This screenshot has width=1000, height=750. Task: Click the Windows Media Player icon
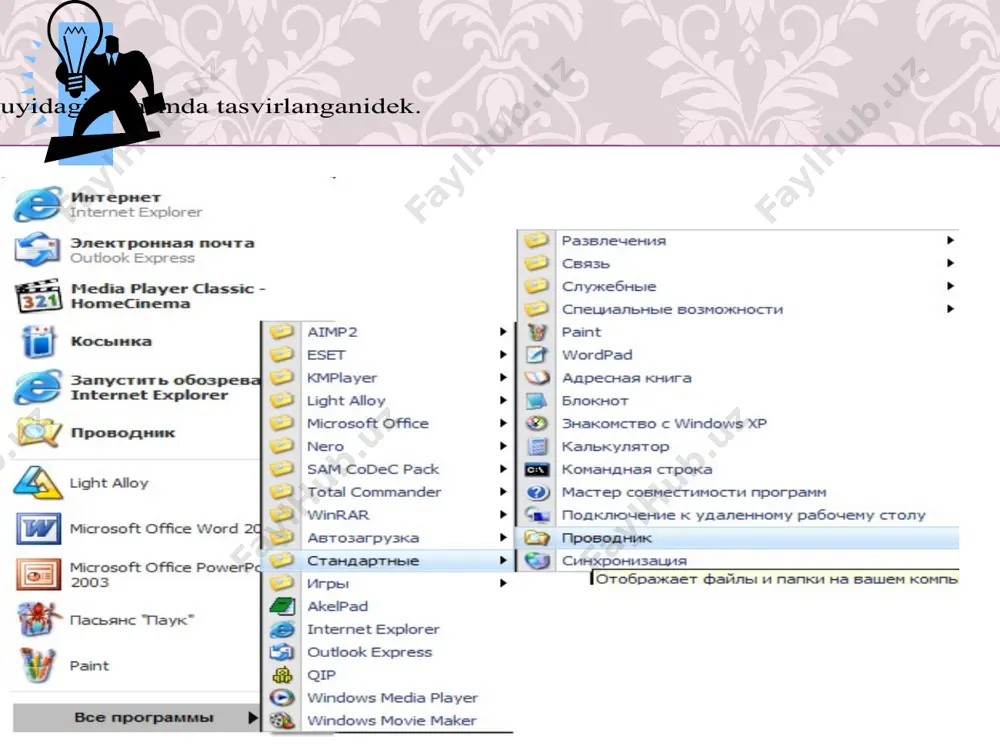282,698
